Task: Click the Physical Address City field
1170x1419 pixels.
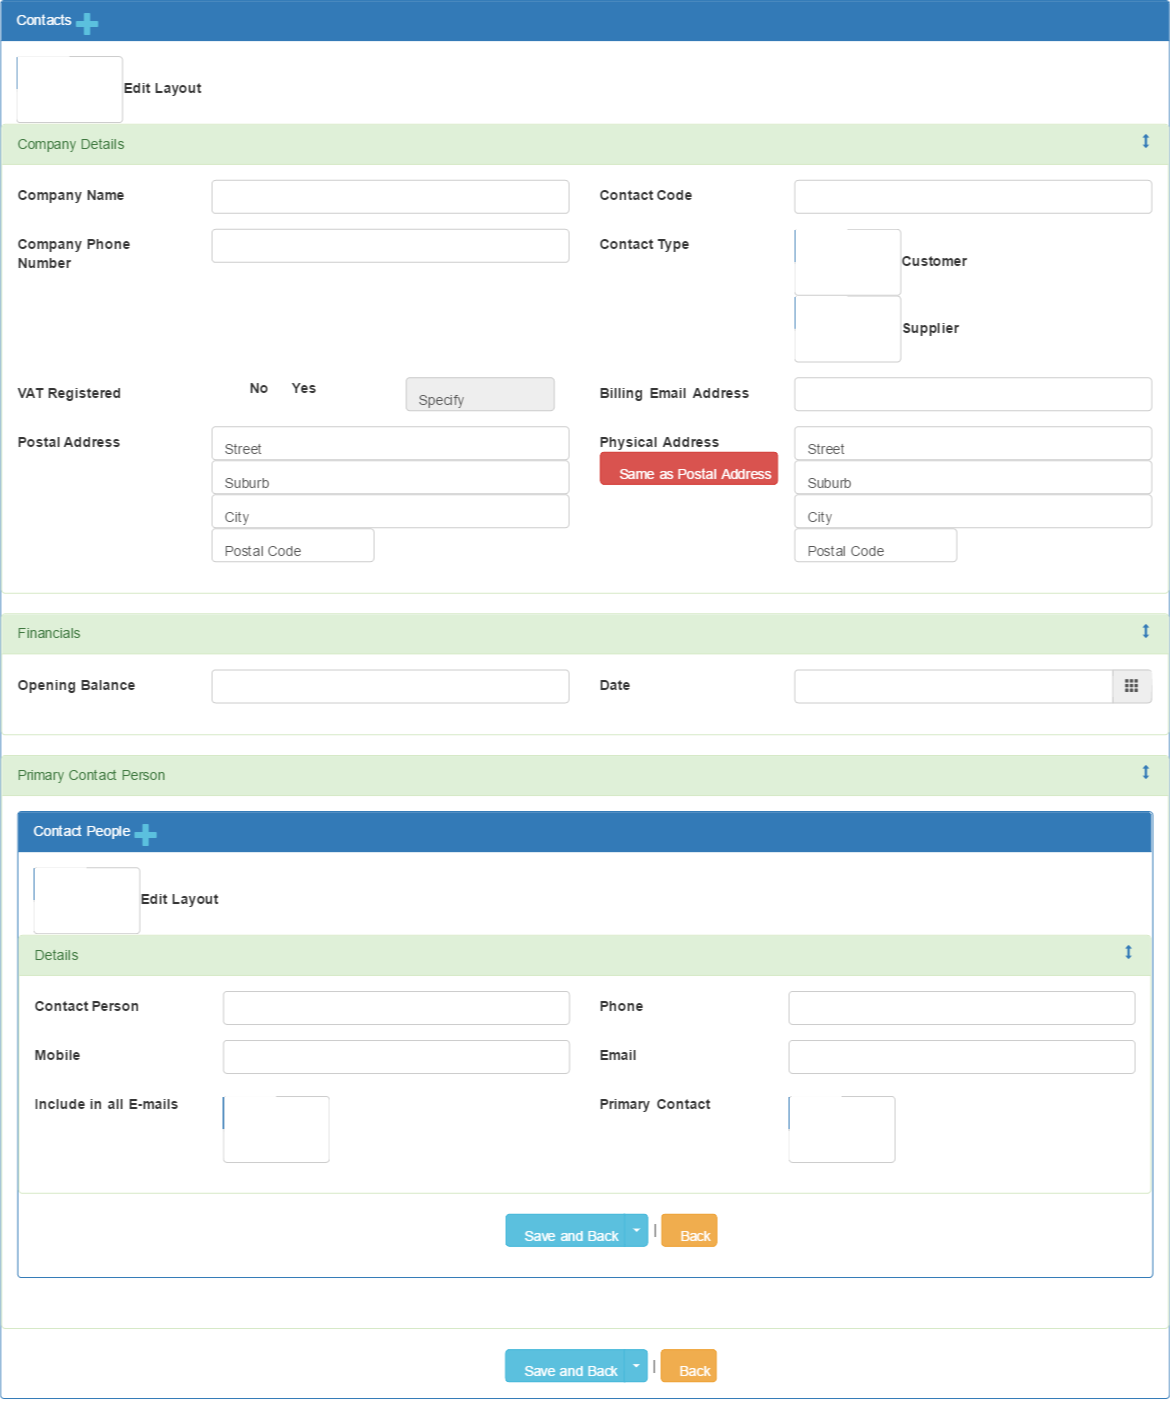Action: coord(973,511)
